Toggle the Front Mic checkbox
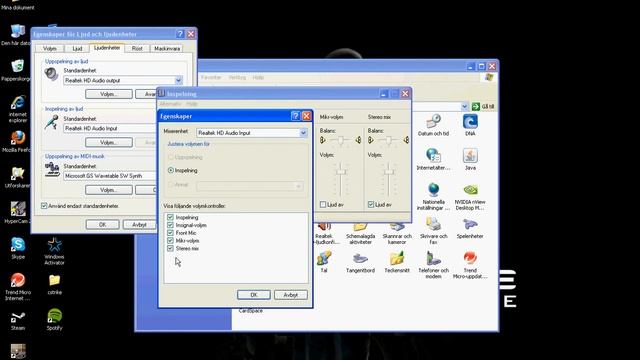 click(x=170, y=233)
